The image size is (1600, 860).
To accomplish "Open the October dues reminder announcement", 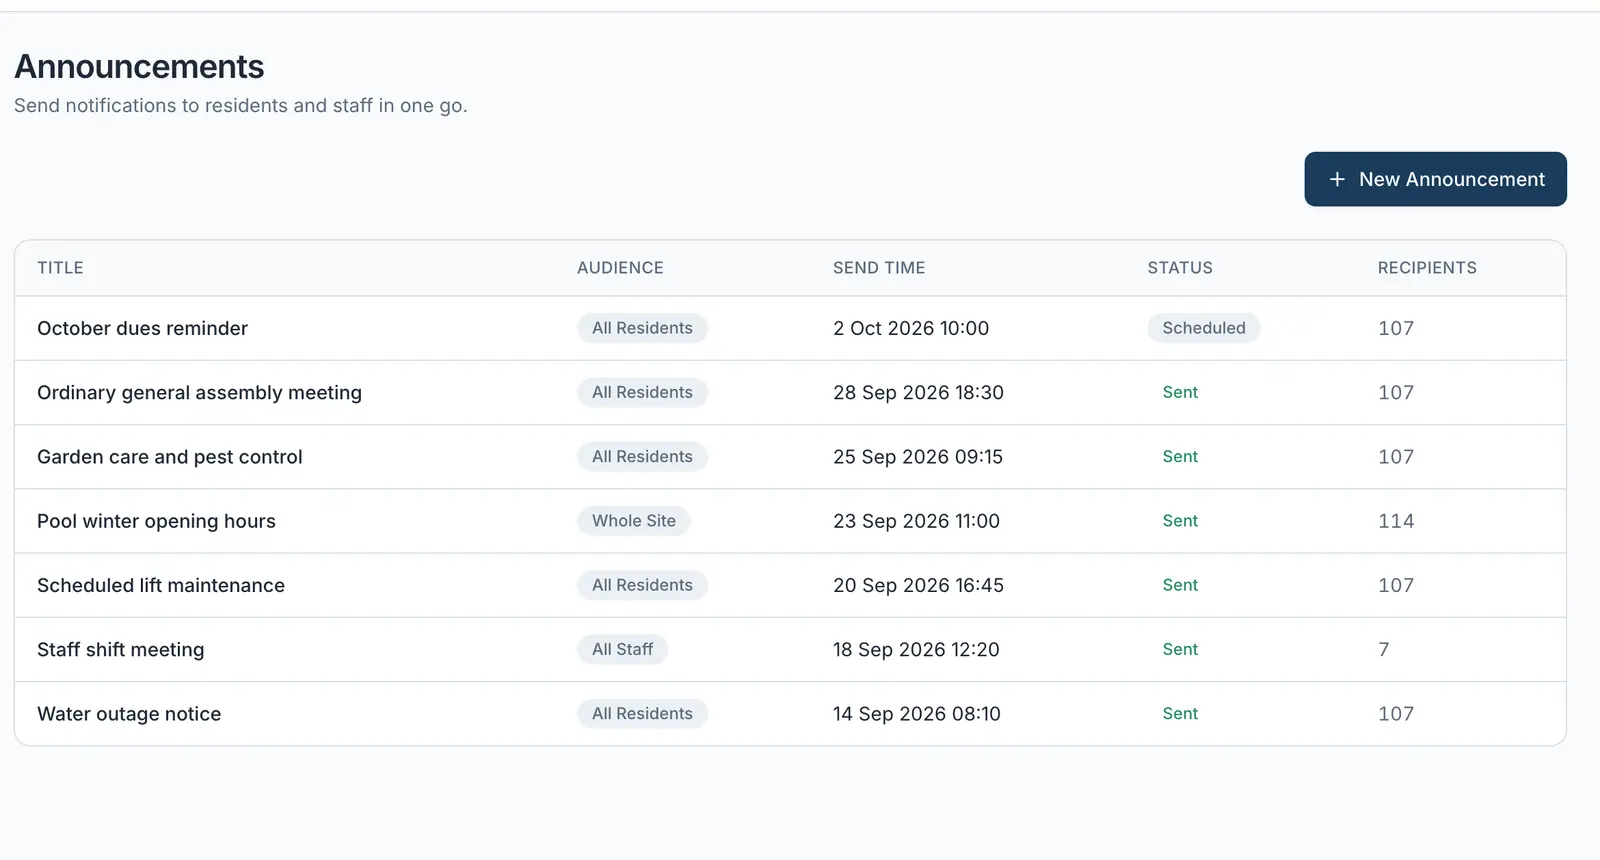I will (x=142, y=328).
